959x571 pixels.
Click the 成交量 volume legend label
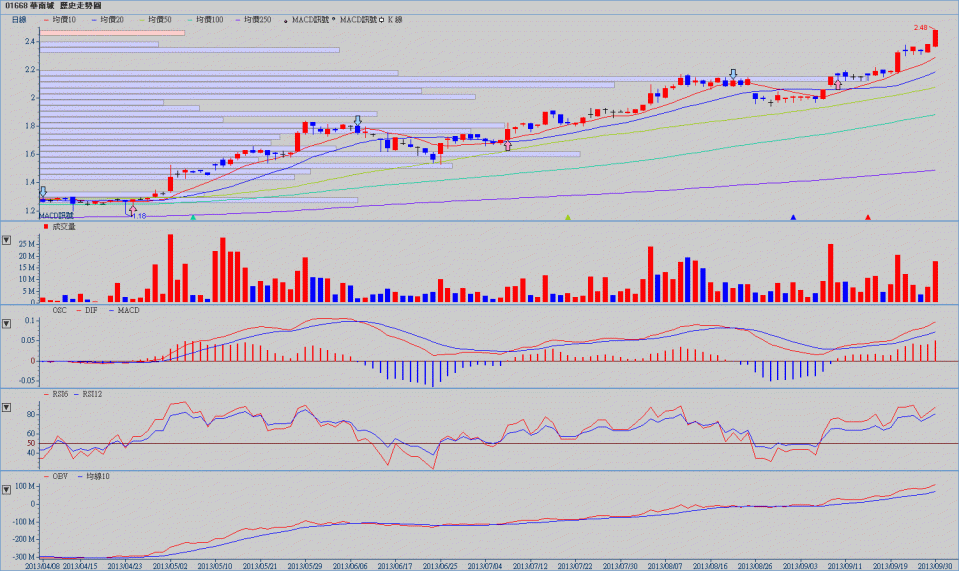click(64, 227)
